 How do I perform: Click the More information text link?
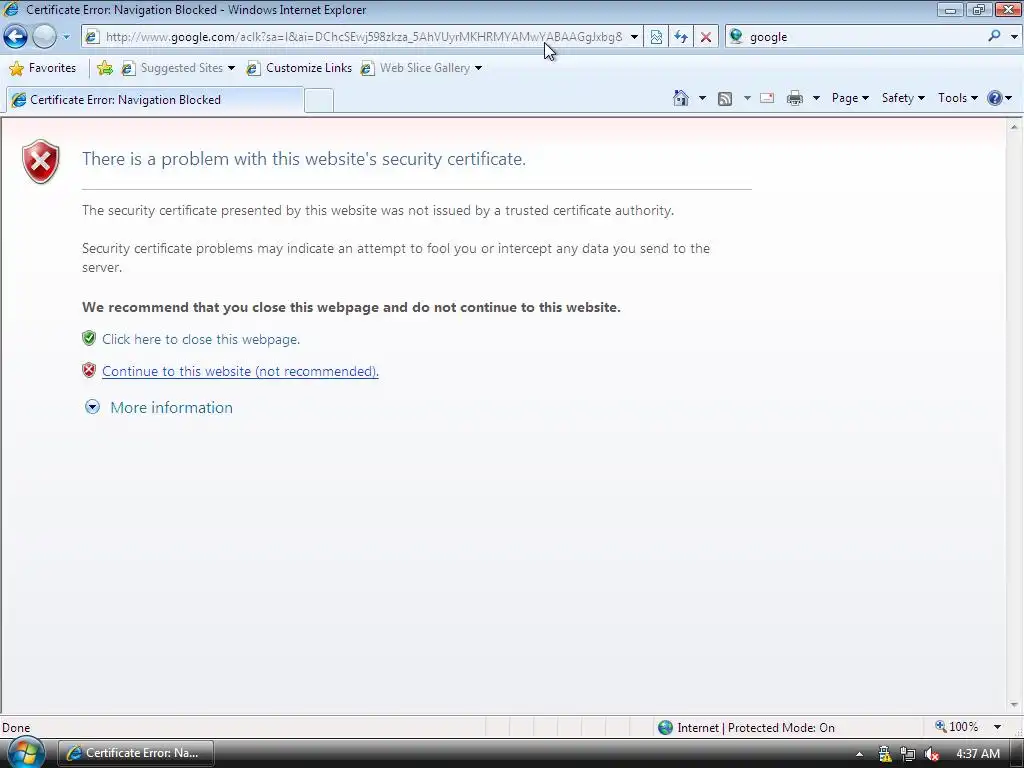point(172,408)
